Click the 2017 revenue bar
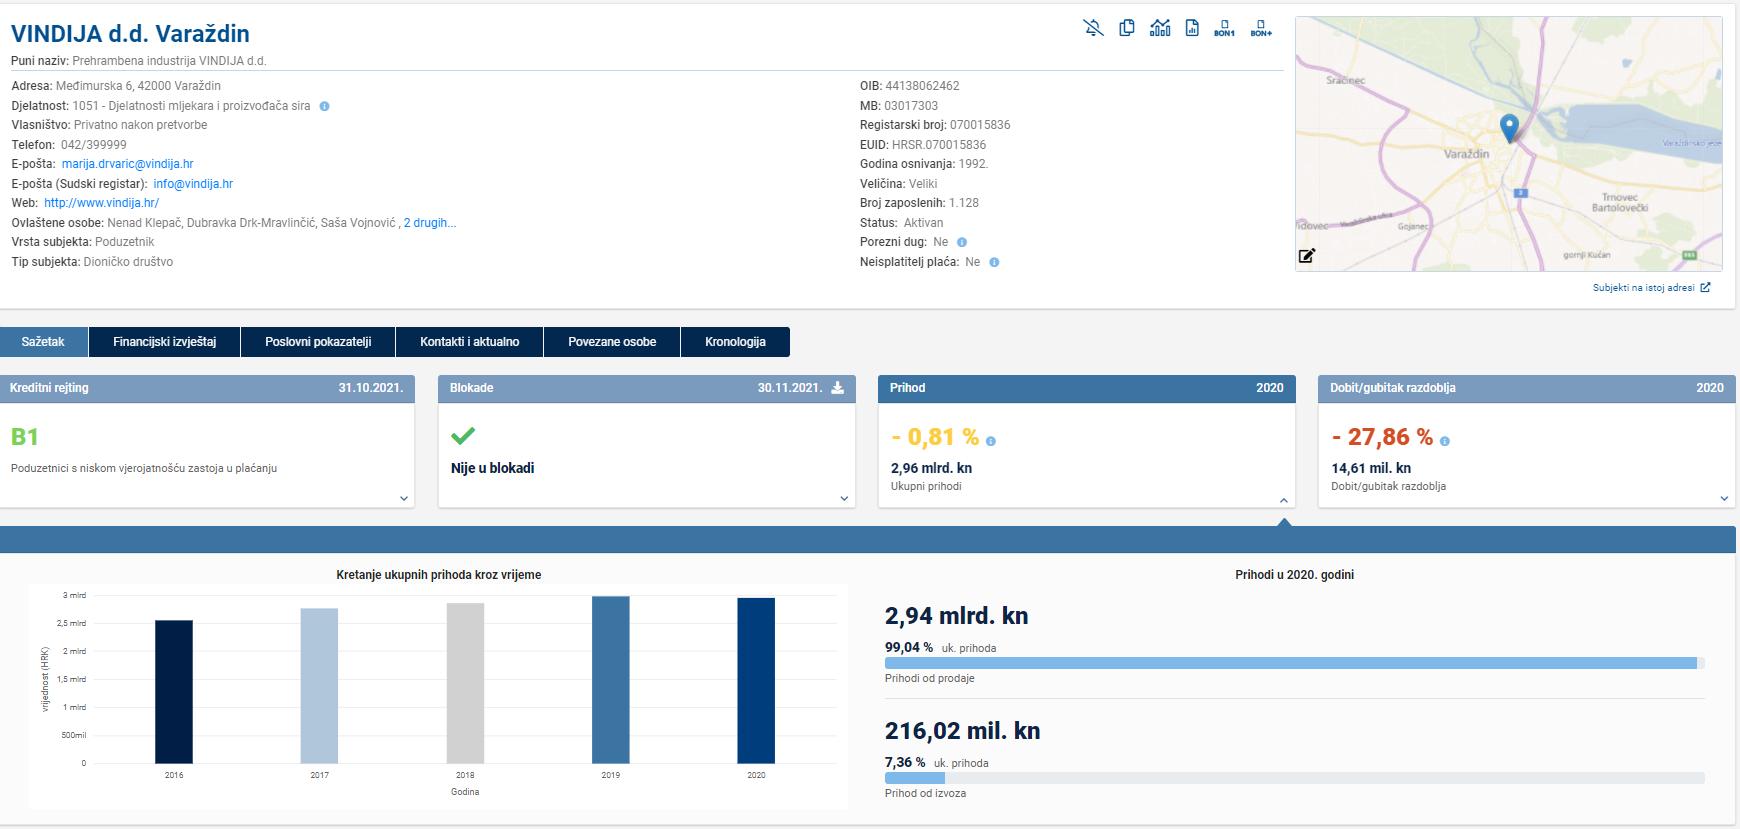Image resolution: width=1740 pixels, height=829 pixels. click(319, 686)
